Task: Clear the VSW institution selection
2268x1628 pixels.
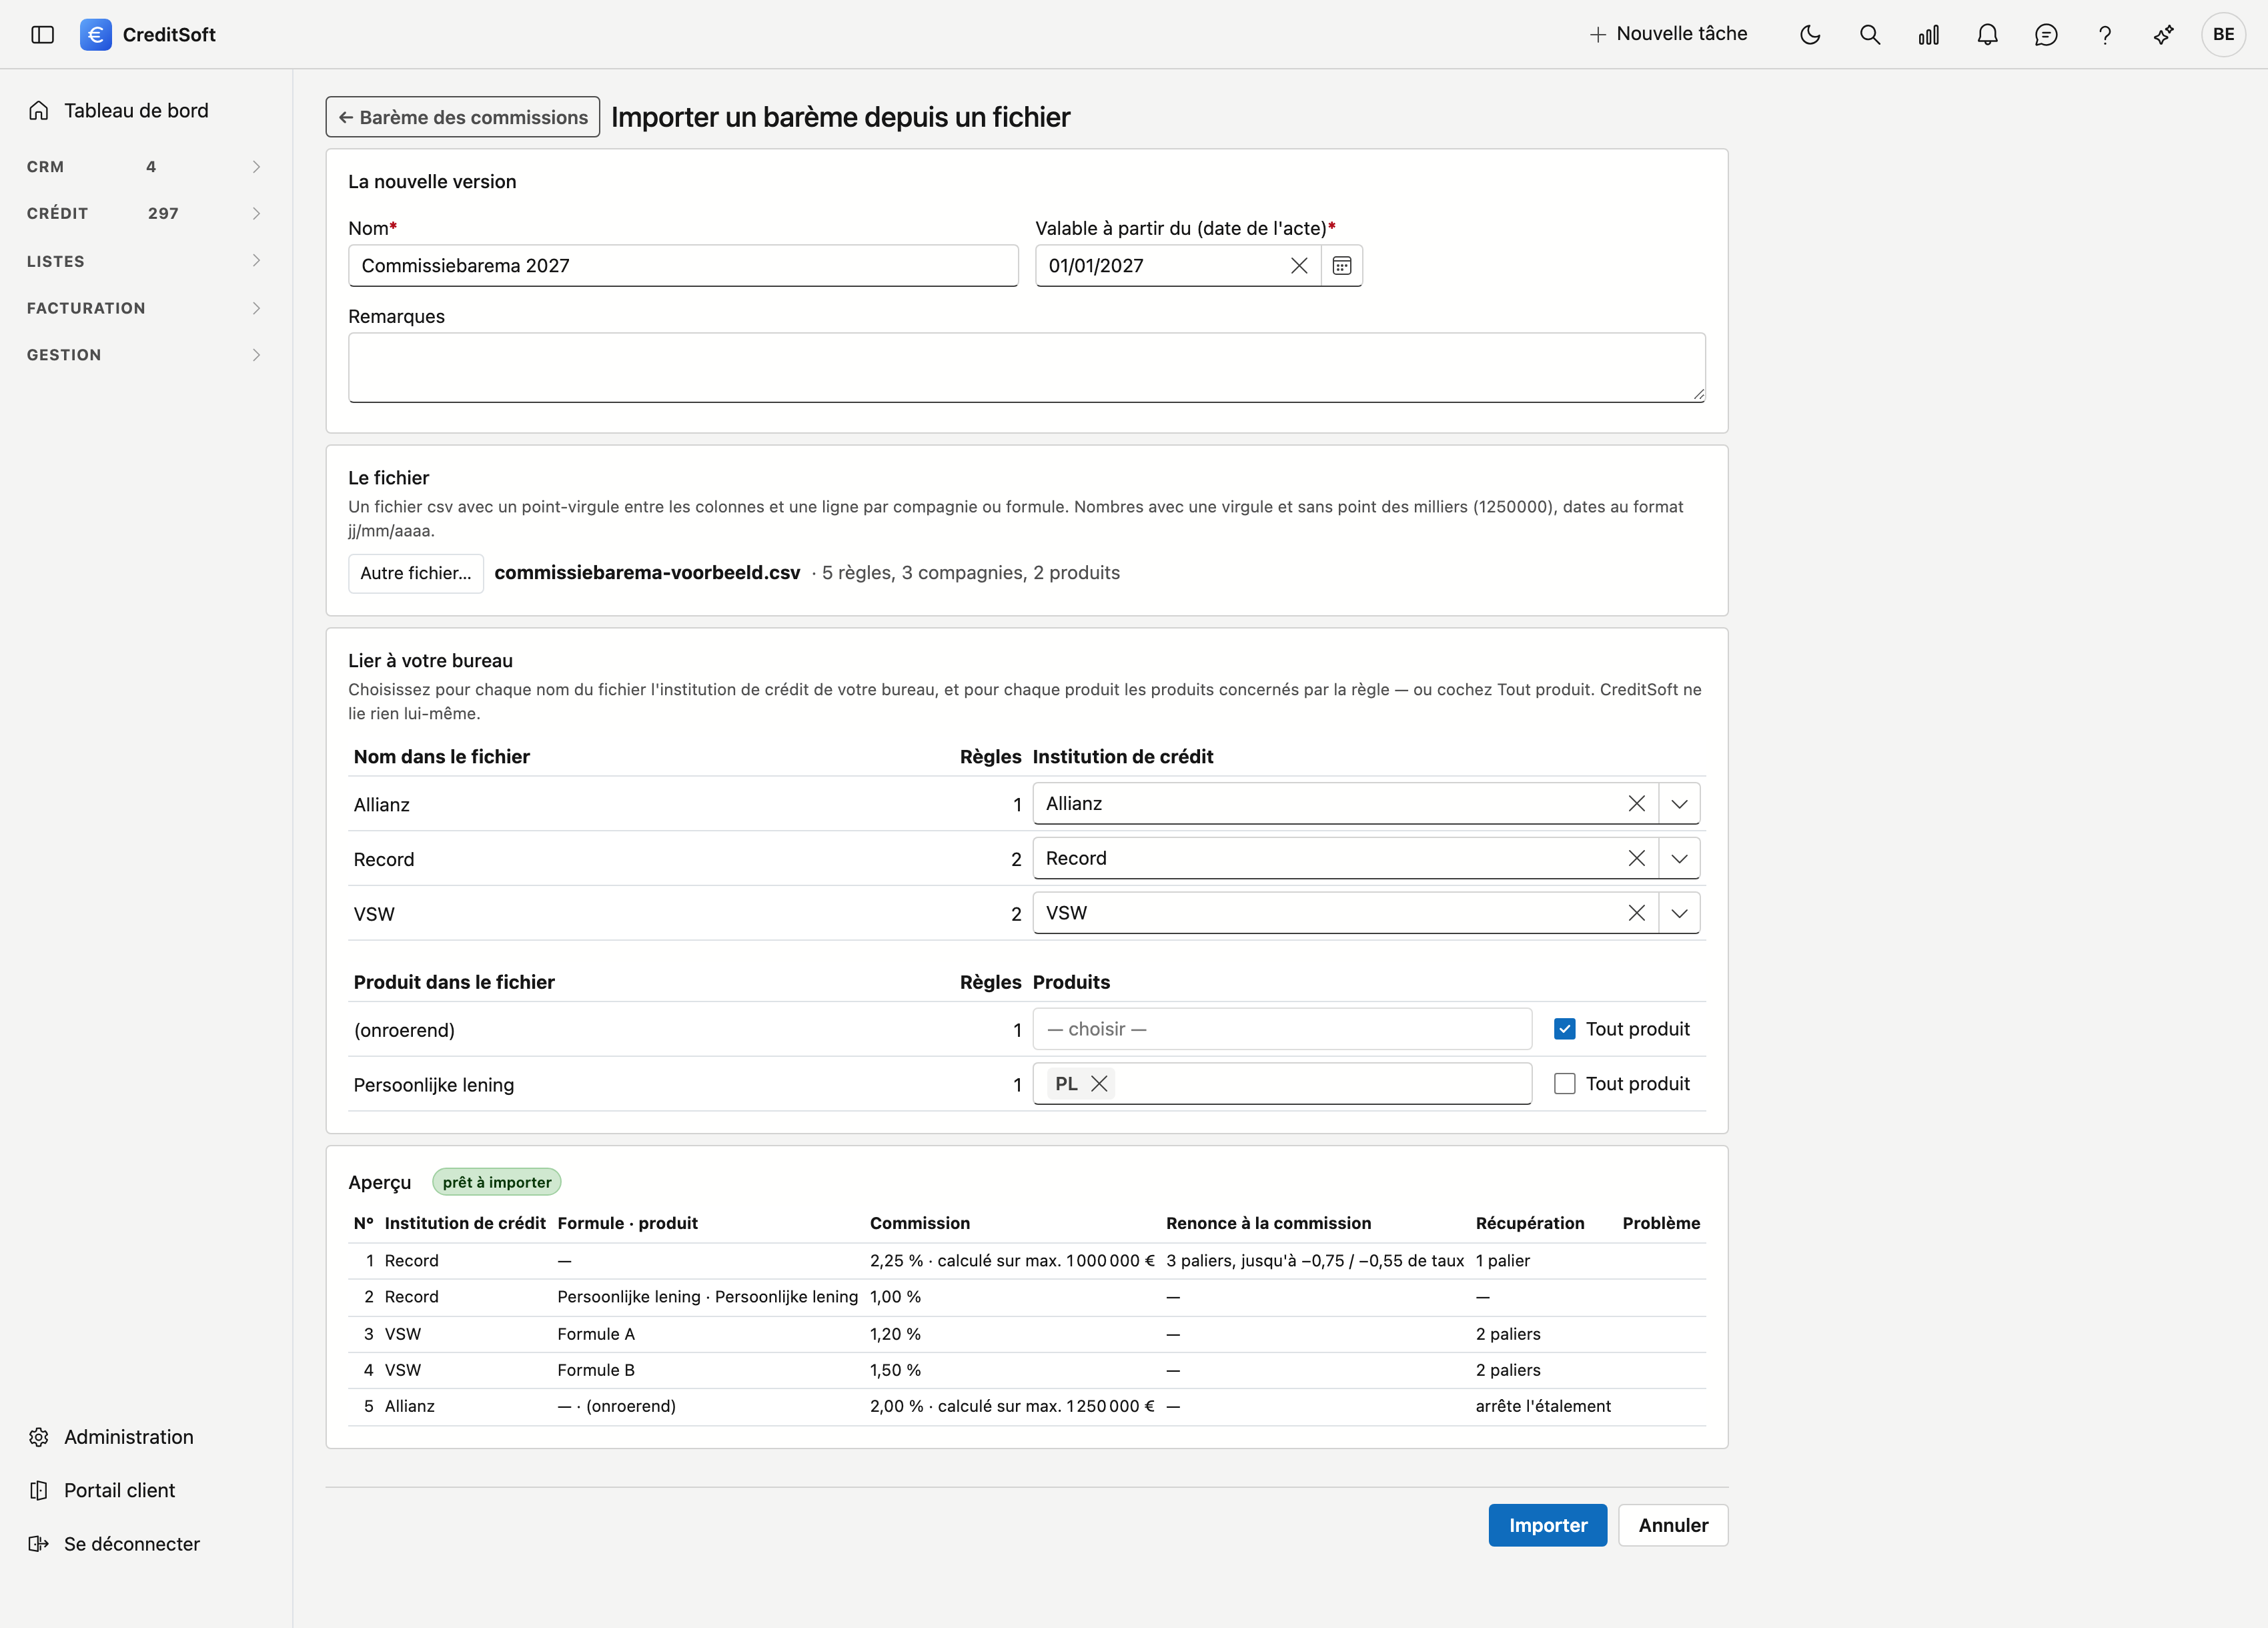Action: click(x=1636, y=913)
